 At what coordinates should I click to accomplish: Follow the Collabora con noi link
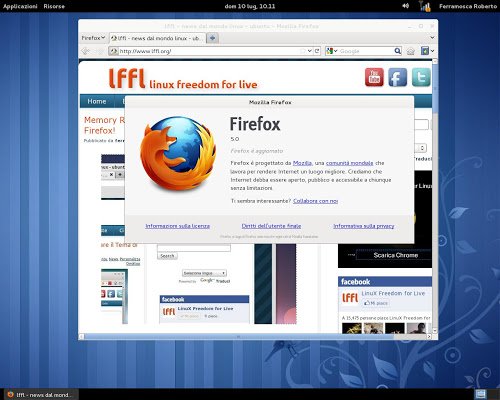[x=315, y=201]
